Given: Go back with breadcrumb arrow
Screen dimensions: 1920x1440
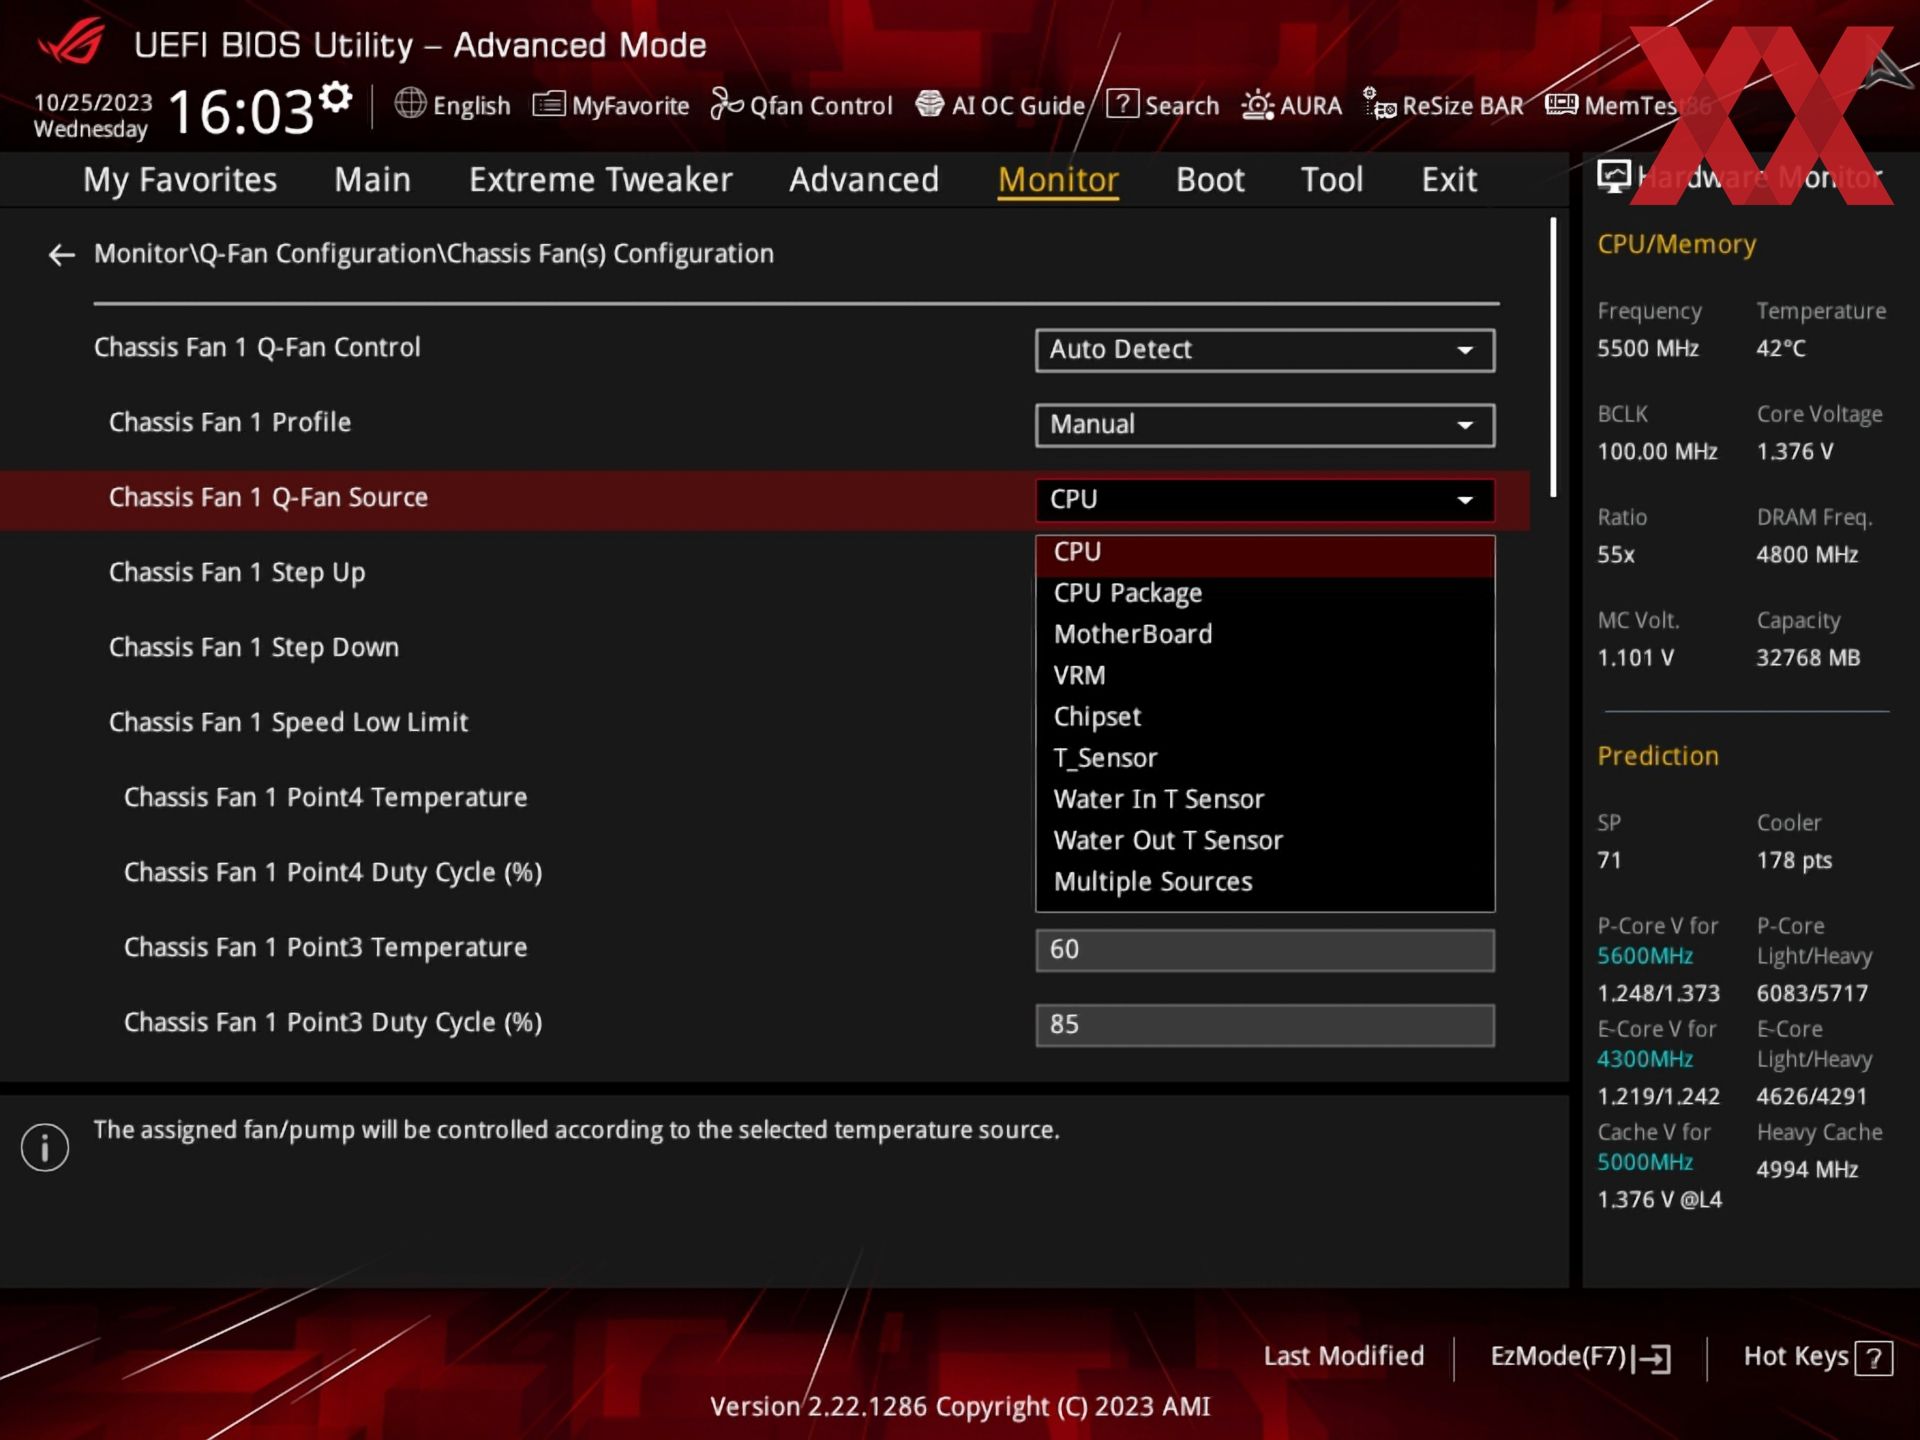Looking at the screenshot, I should pyautogui.click(x=62, y=255).
